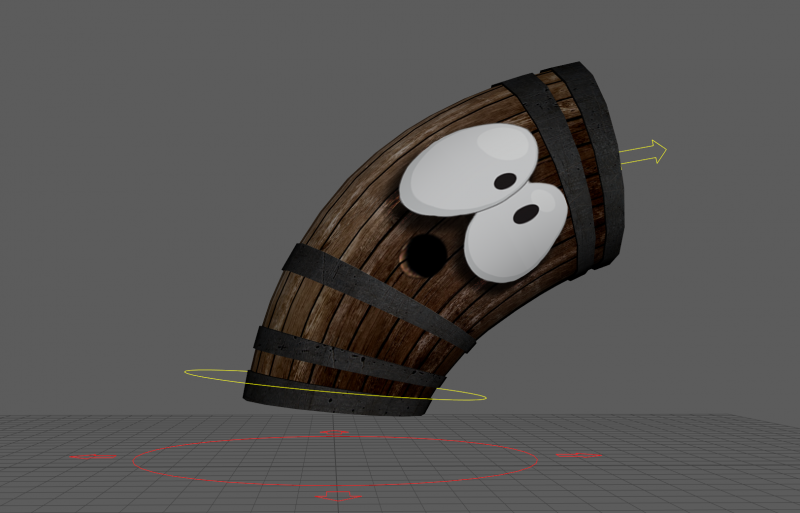Select the yellow arrow controller near barrel top
Image resolution: width=800 pixels, height=513 pixels.
pyautogui.click(x=643, y=153)
